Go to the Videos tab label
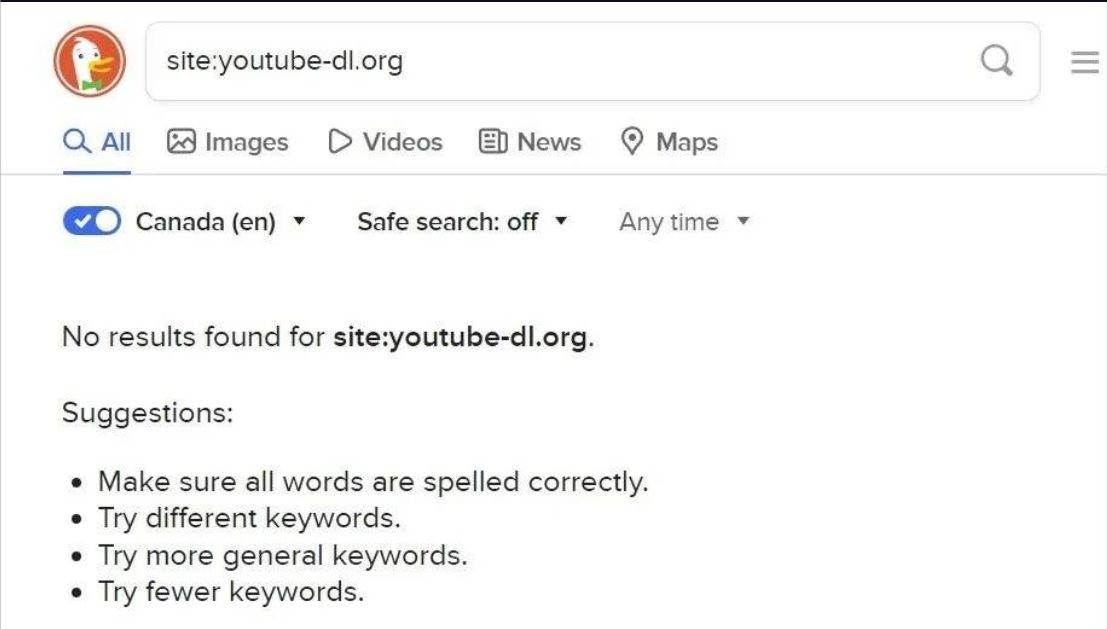1107x629 pixels. click(x=402, y=142)
